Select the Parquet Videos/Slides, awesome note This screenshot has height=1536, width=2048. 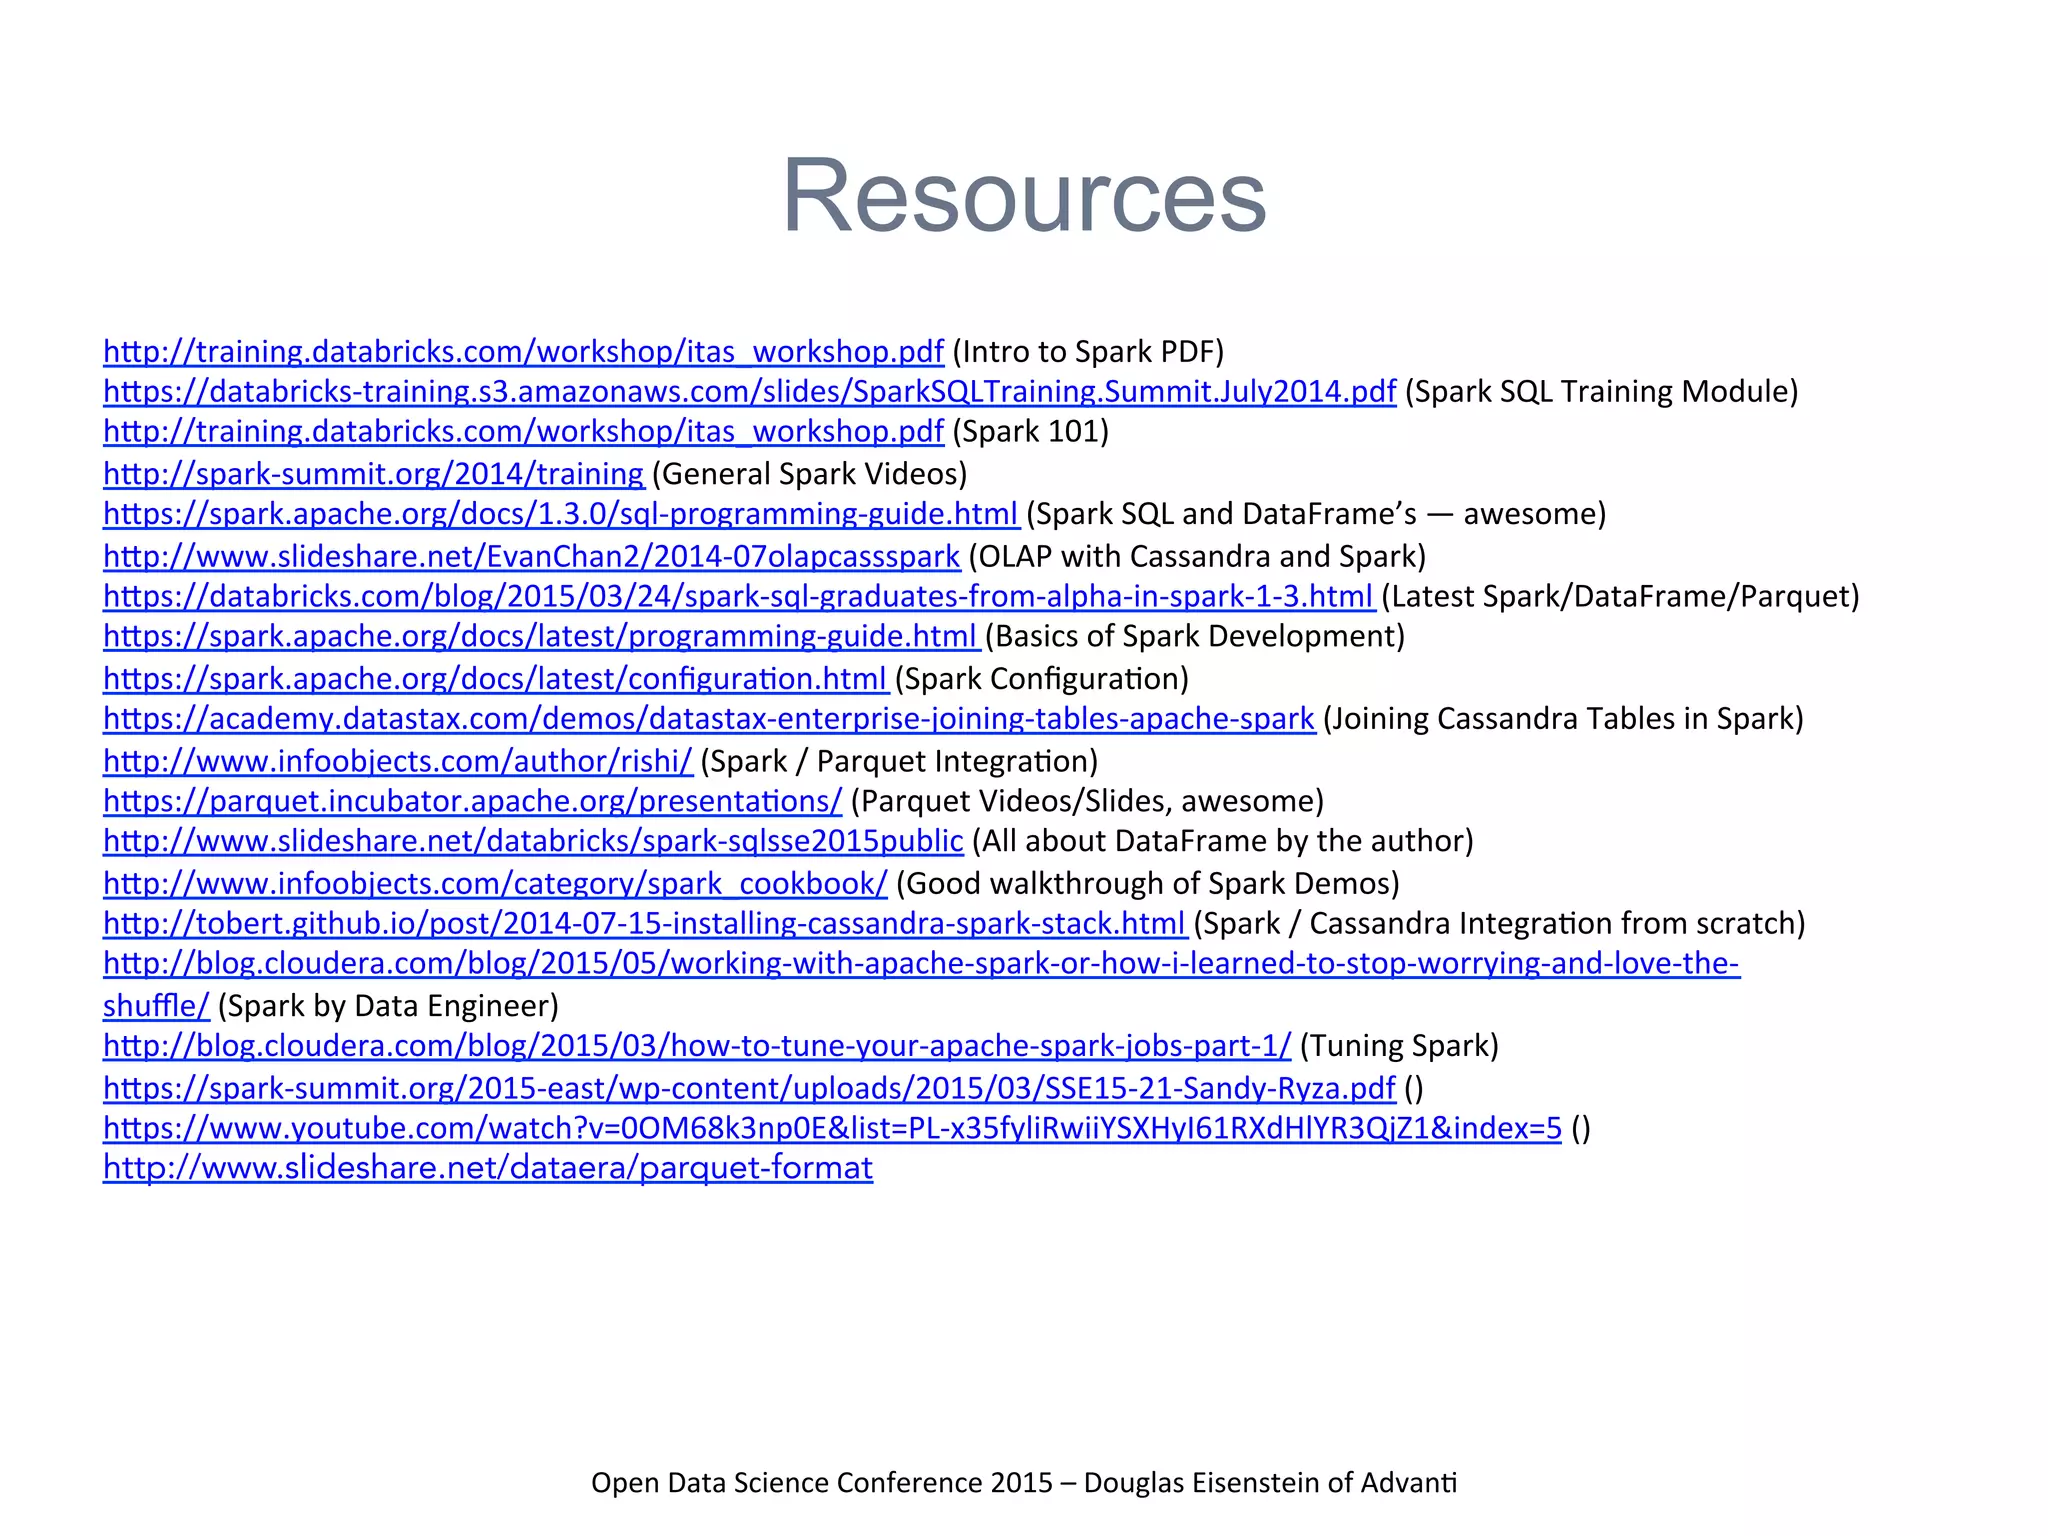pyautogui.click(x=1088, y=802)
